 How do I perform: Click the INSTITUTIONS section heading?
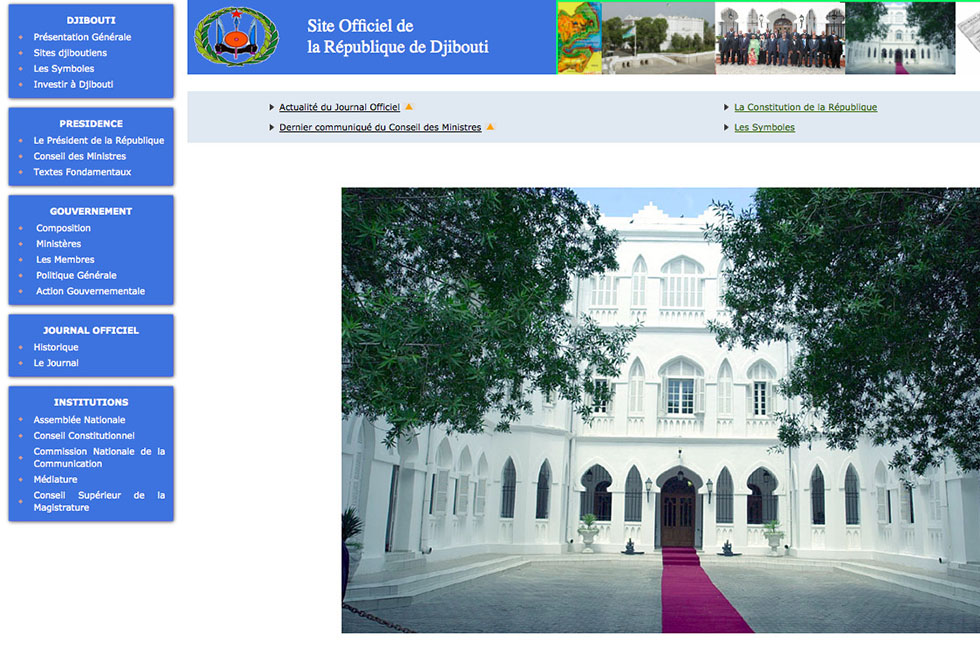(91, 402)
